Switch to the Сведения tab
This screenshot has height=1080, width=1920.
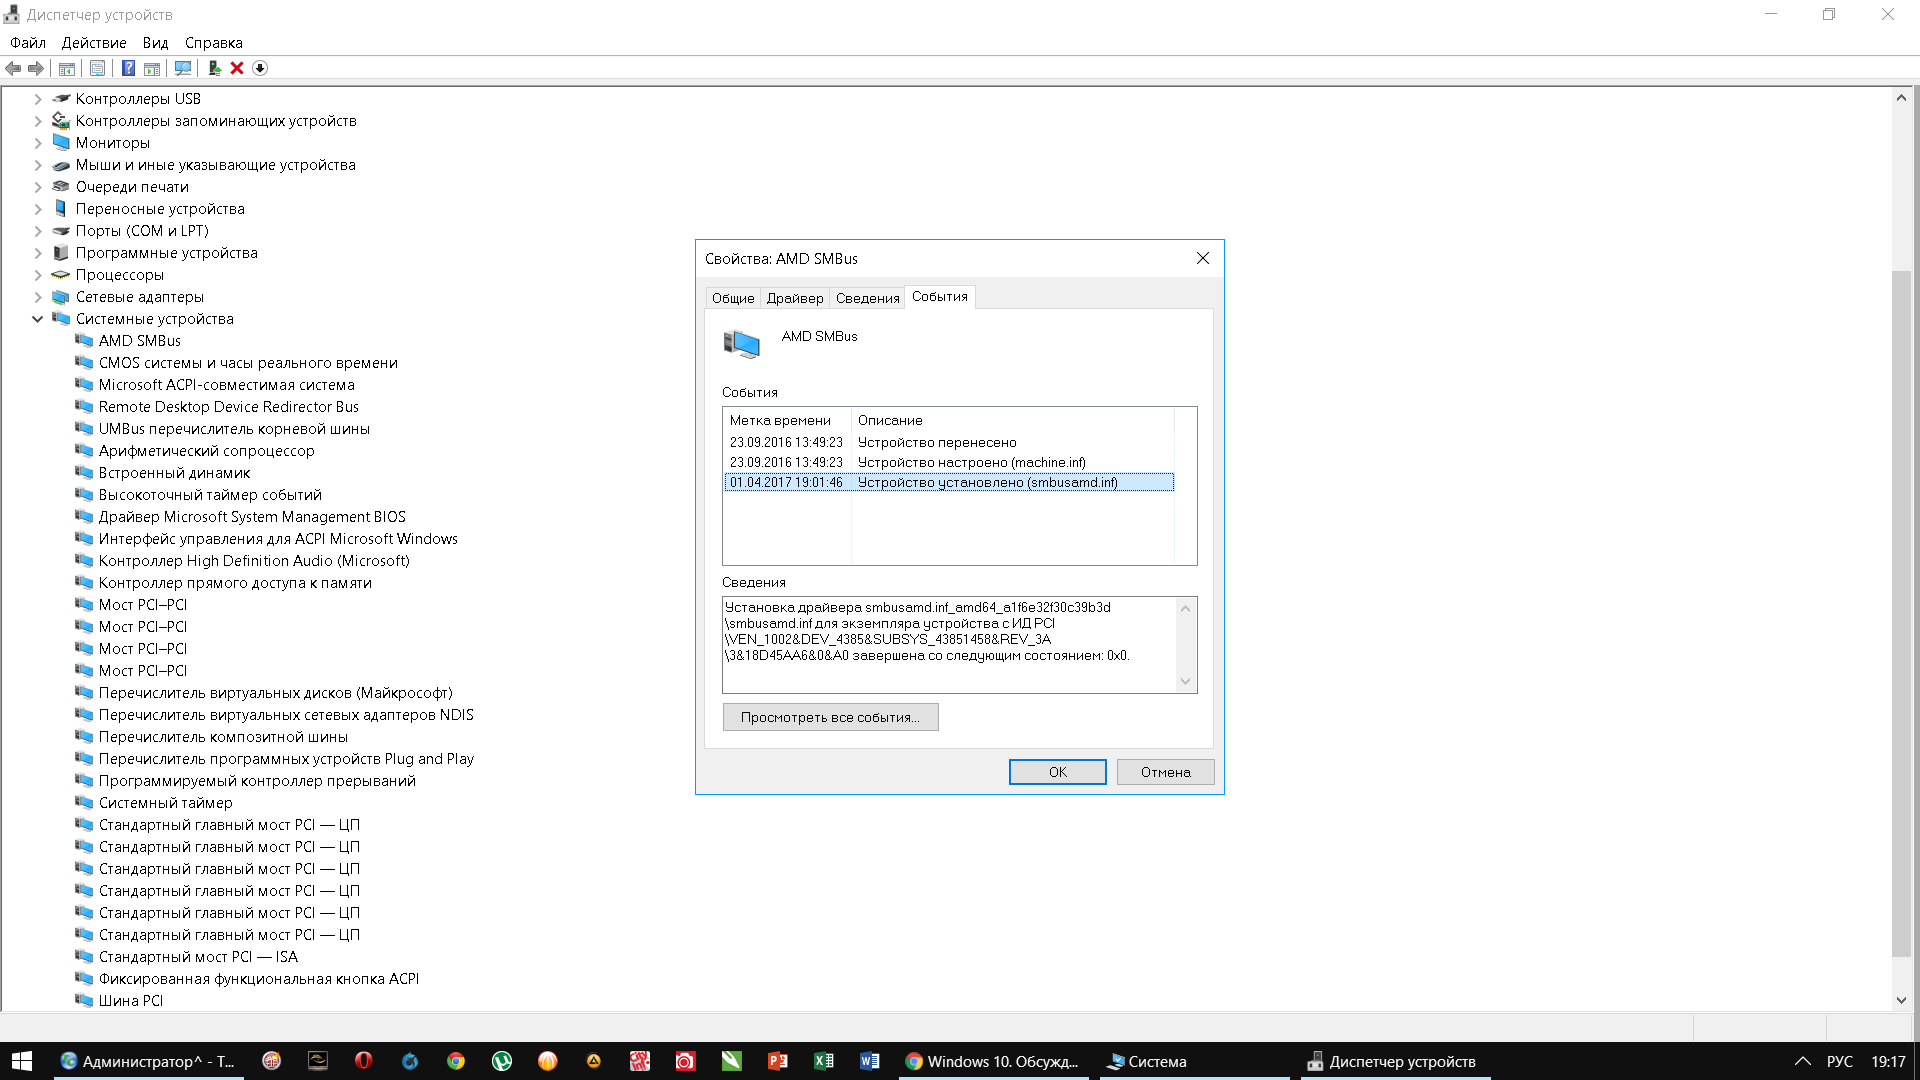click(867, 298)
